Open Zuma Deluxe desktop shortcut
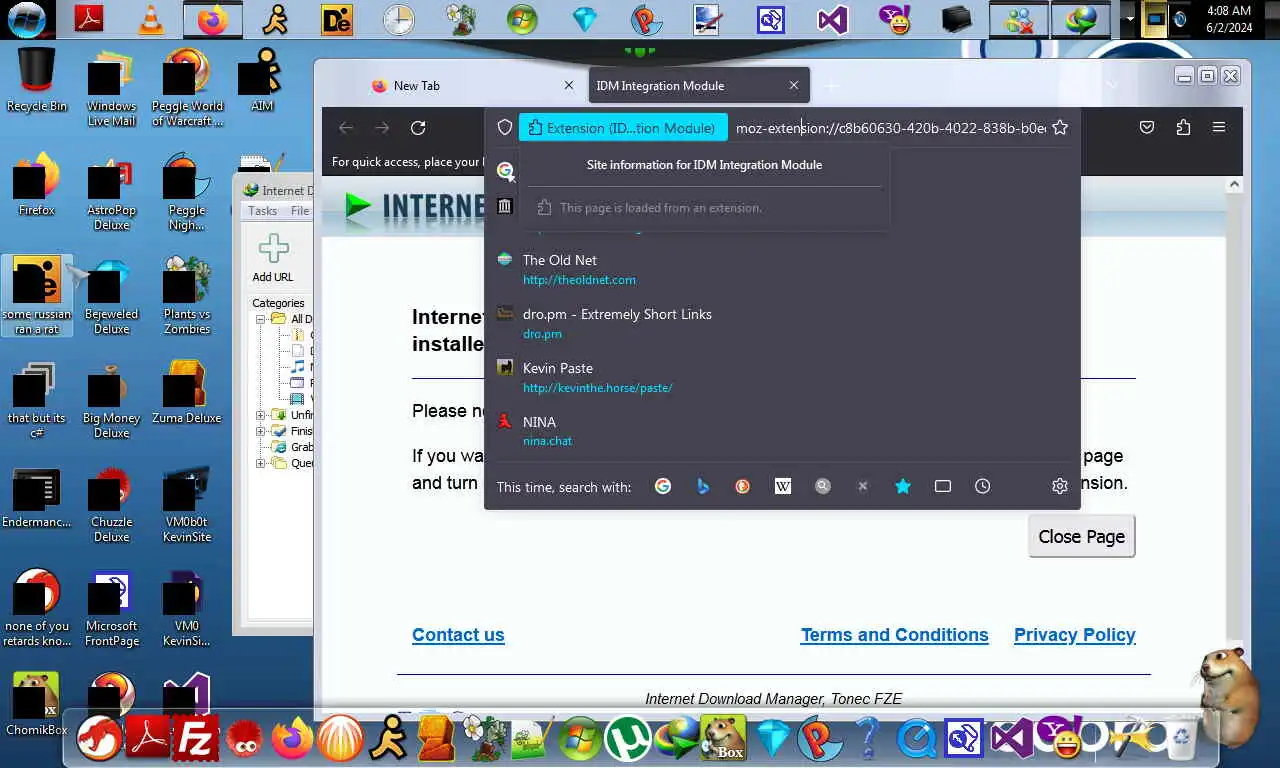 [187, 392]
